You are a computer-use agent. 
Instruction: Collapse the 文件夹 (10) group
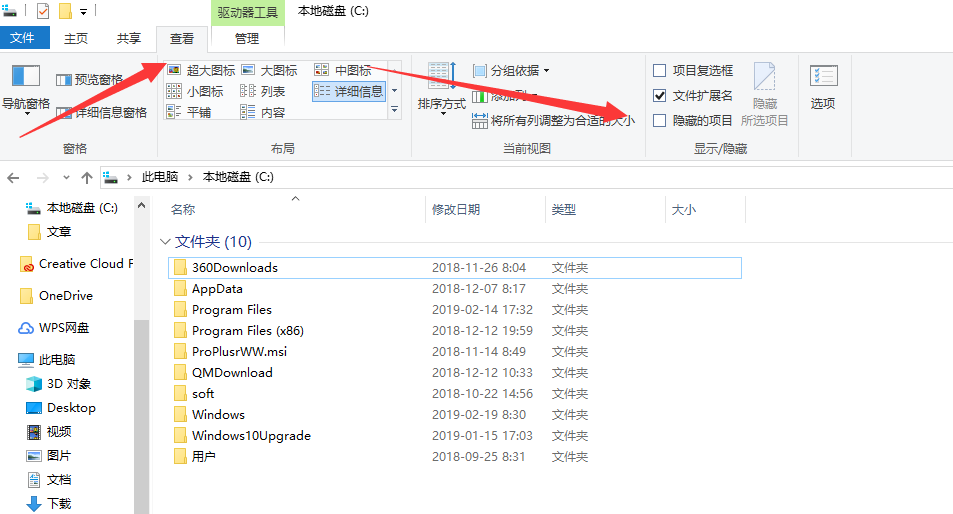tap(164, 242)
